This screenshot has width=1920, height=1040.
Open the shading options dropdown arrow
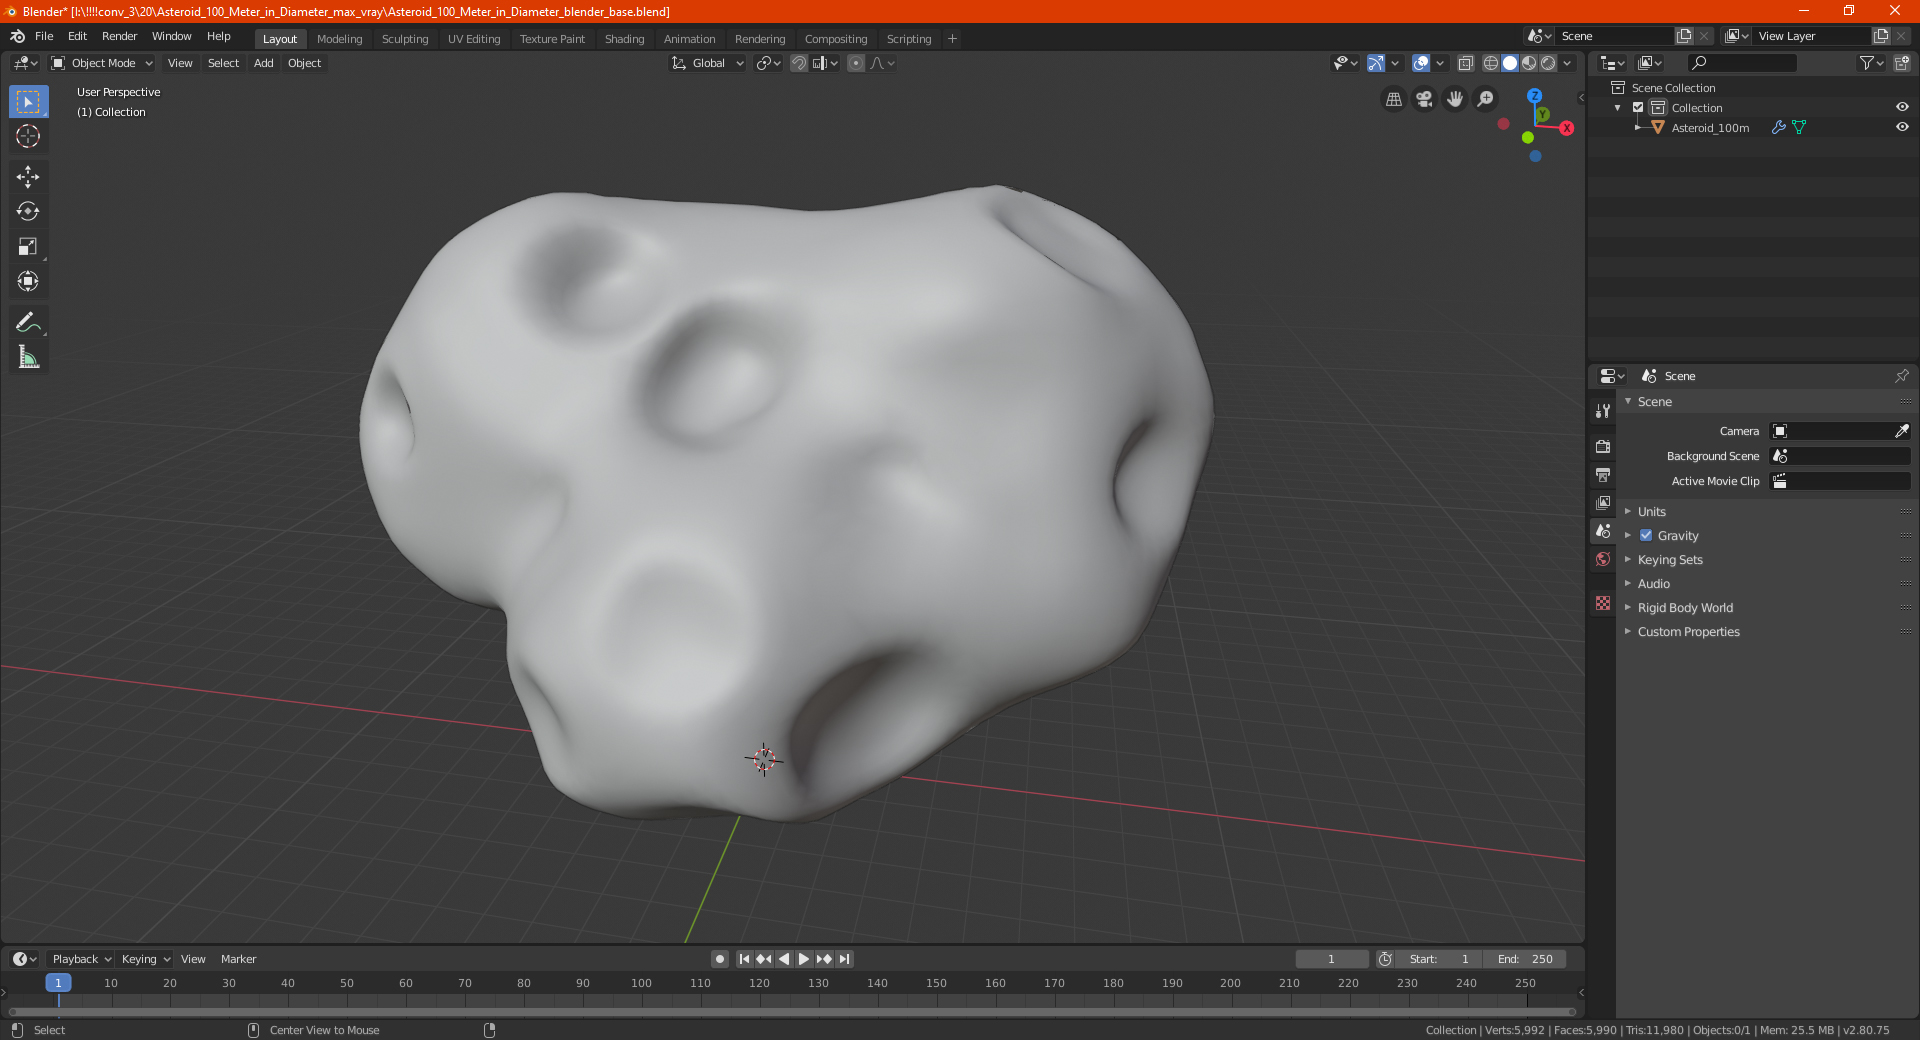(x=1567, y=63)
